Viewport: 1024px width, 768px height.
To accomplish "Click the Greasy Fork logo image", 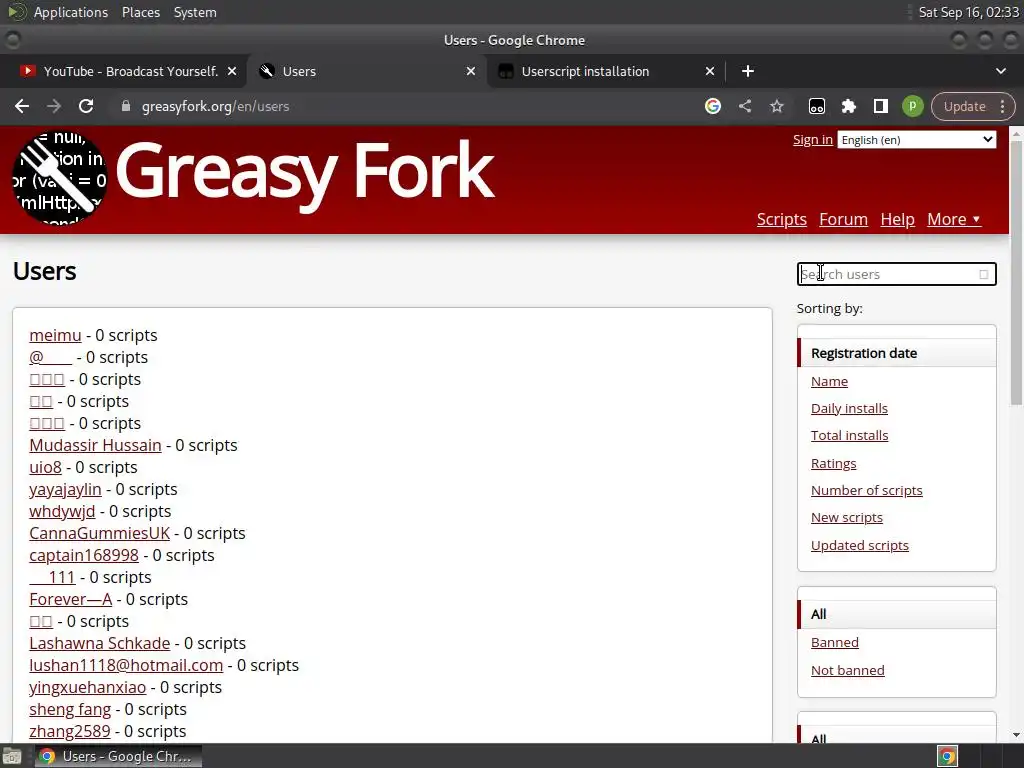I will point(59,177).
